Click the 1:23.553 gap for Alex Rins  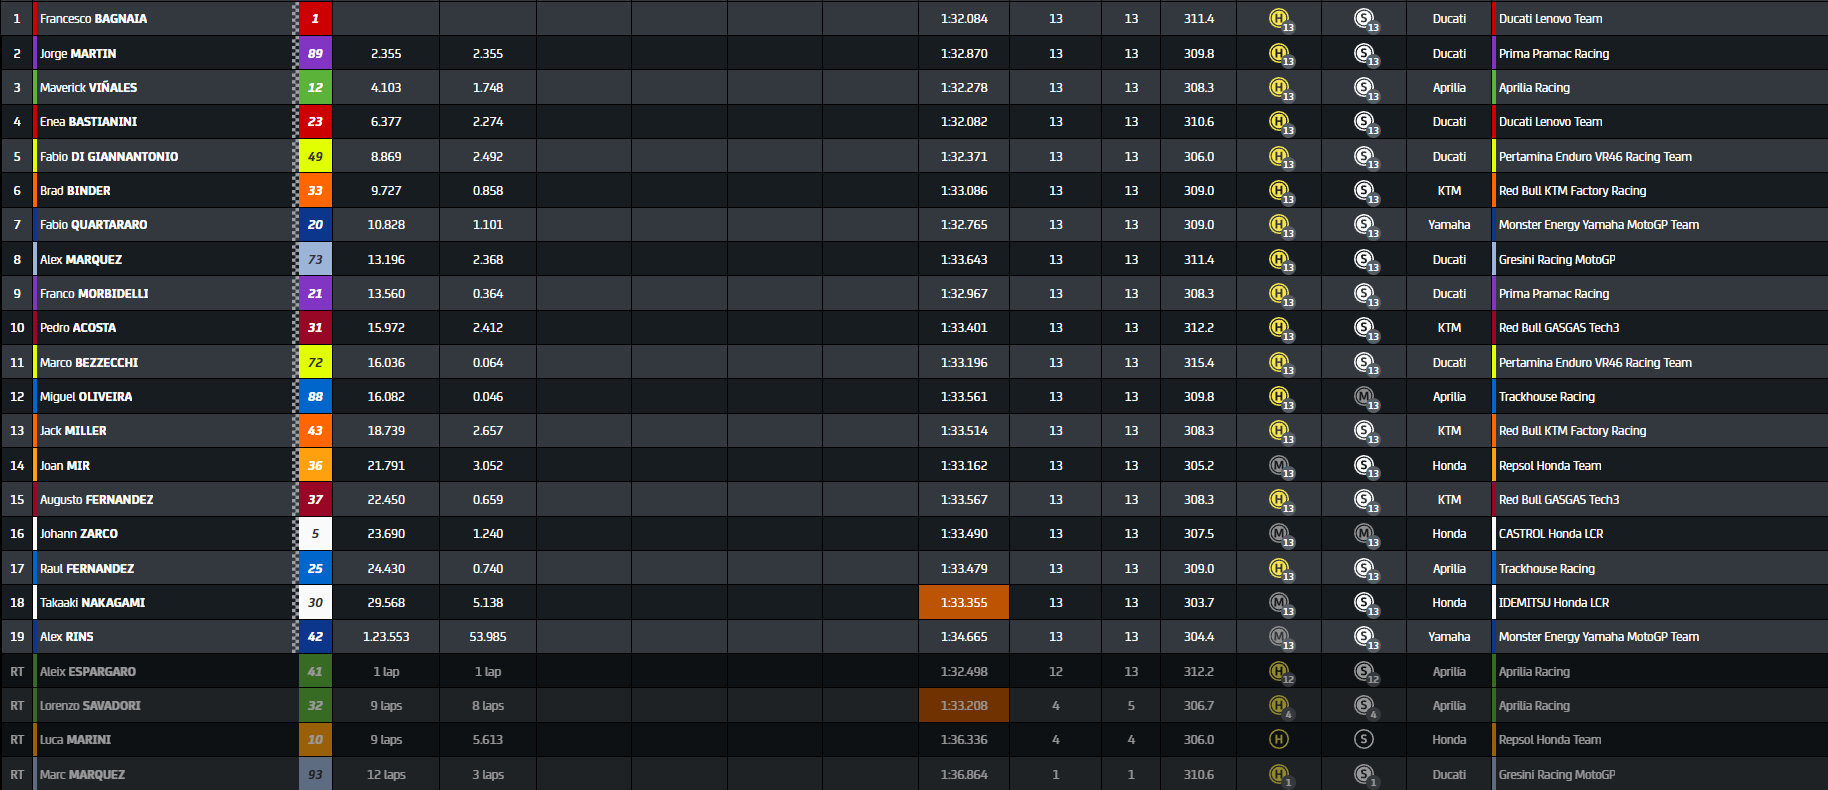coord(386,637)
